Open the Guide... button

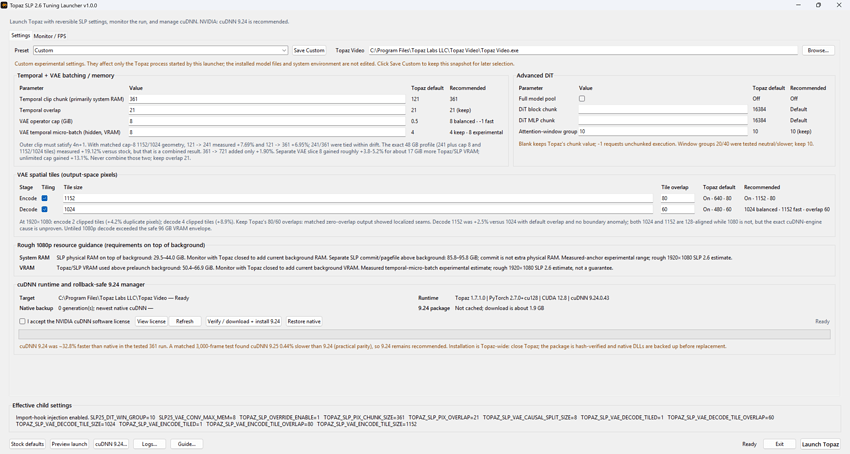187,444
